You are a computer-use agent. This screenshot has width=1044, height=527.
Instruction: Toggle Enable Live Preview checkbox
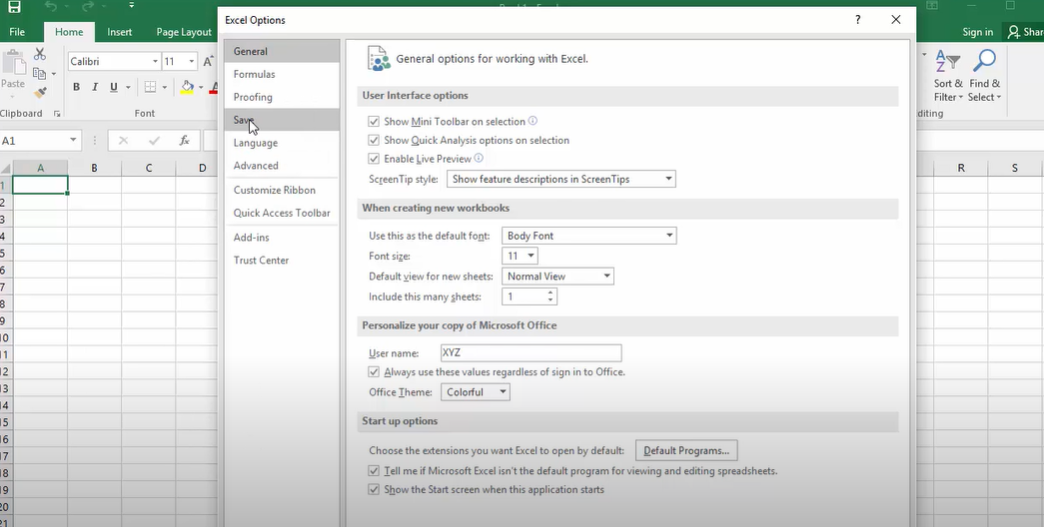[x=374, y=159]
